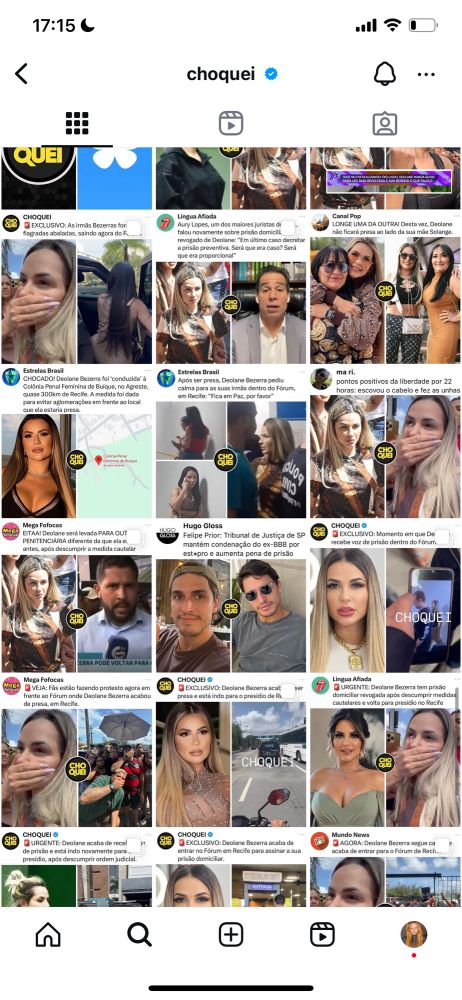
Task: Open the Hugo Gloss Felipe Prior post
Action: tap(231, 597)
